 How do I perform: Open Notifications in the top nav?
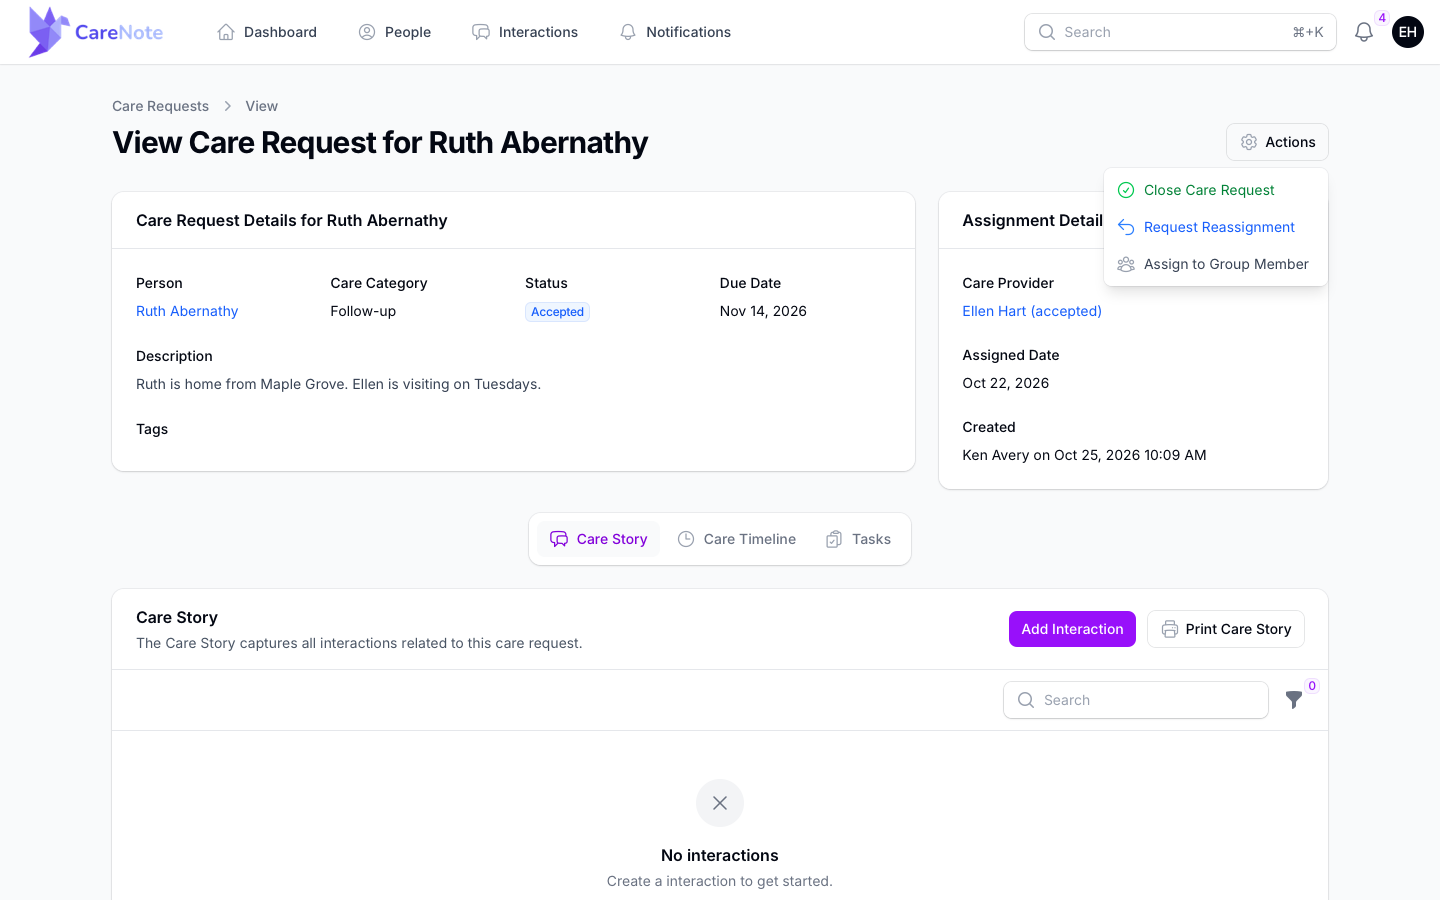point(675,32)
